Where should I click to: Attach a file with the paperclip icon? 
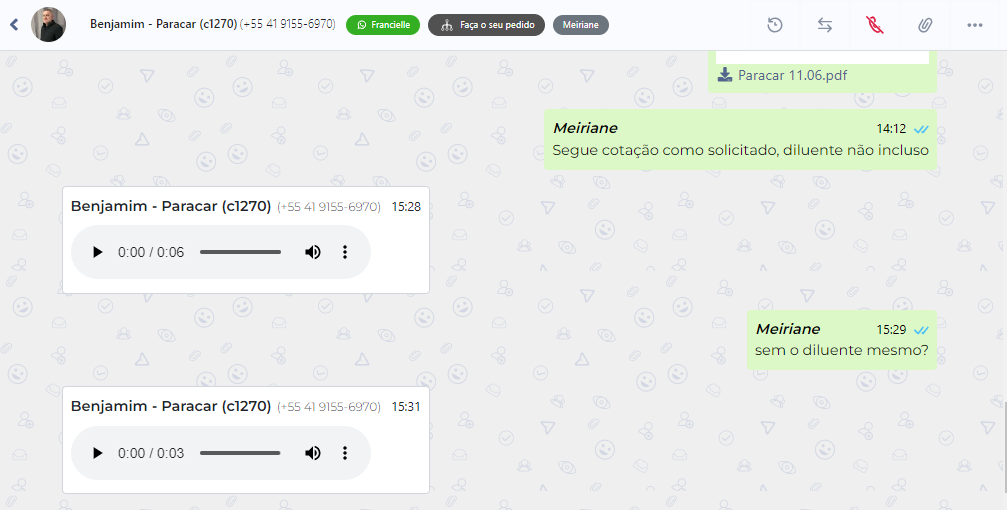coord(924,25)
